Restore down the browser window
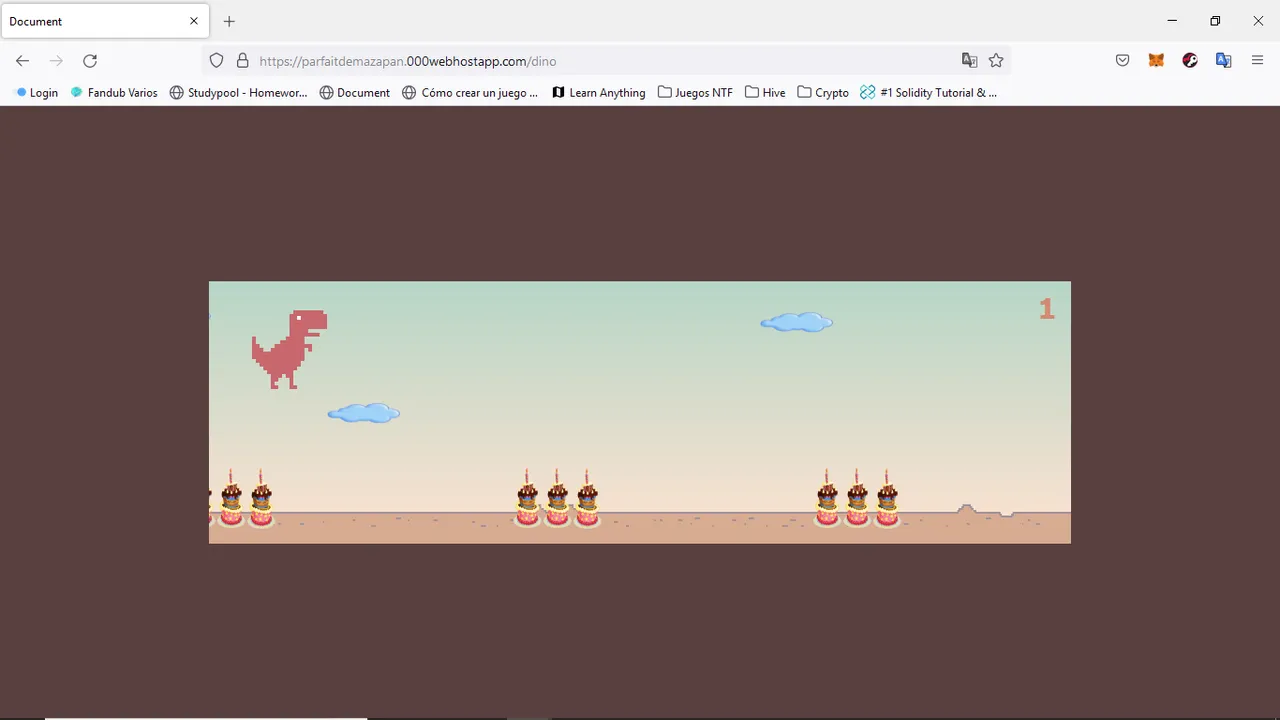Image resolution: width=1280 pixels, height=720 pixels. pyautogui.click(x=1215, y=21)
